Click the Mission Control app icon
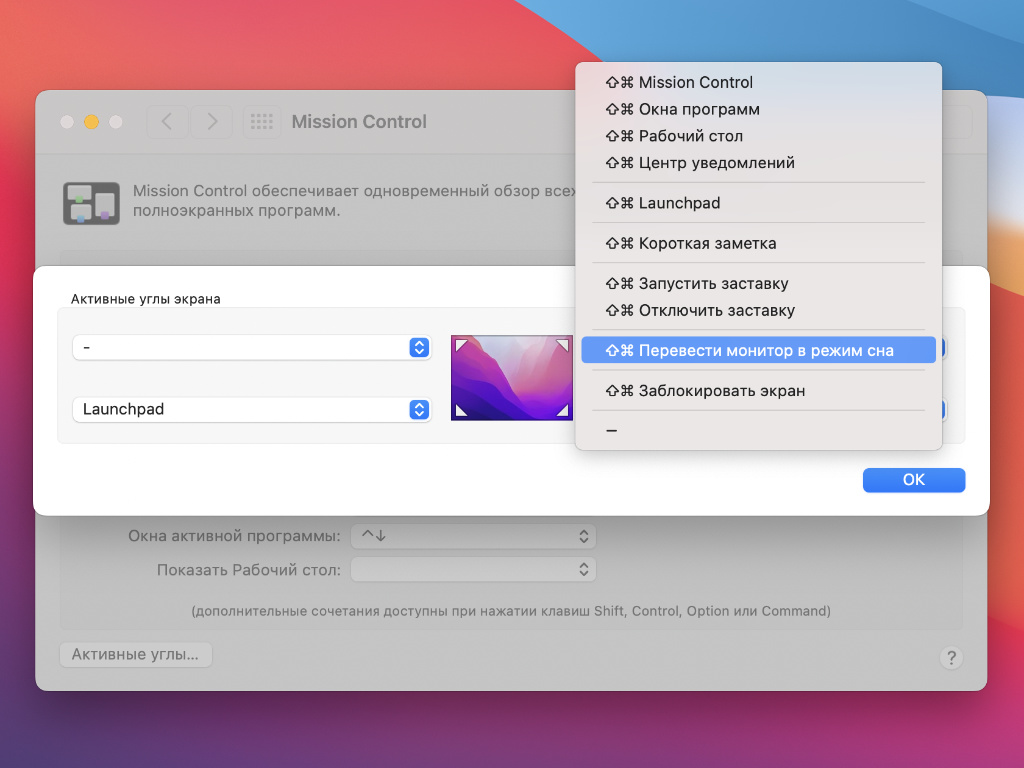 (90, 202)
